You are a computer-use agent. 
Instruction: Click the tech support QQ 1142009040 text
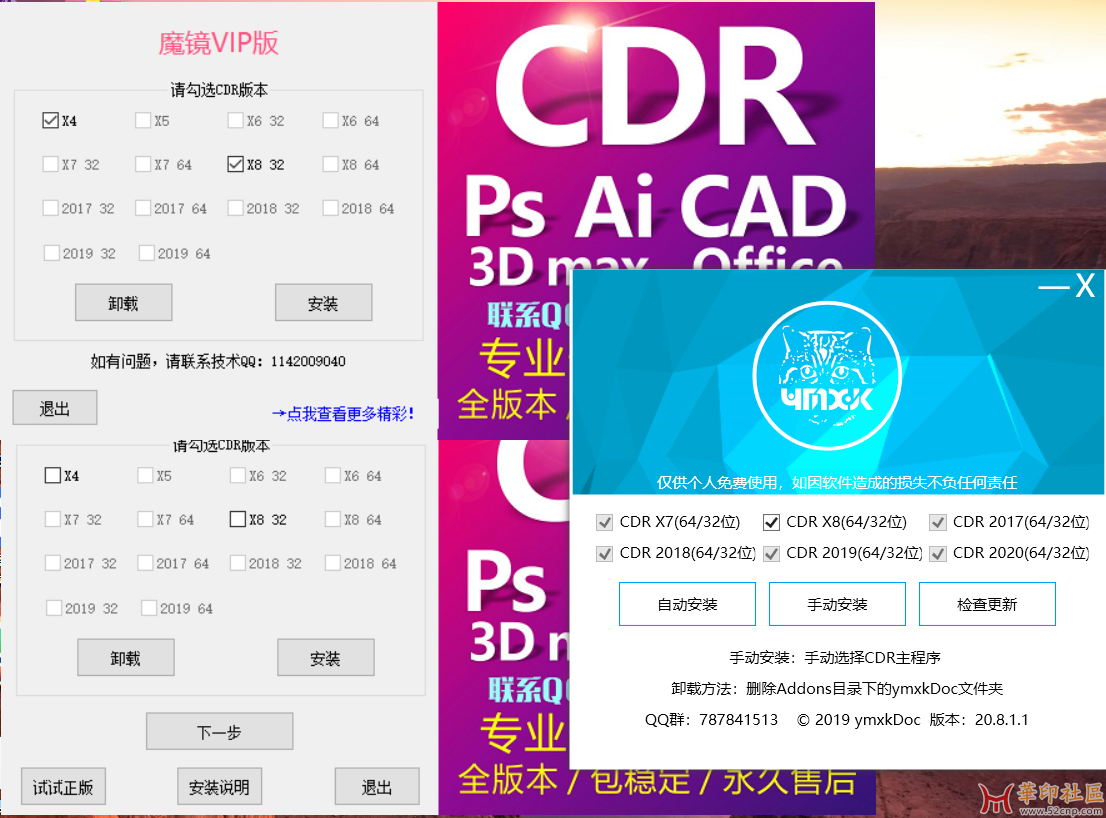[x=218, y=362]
